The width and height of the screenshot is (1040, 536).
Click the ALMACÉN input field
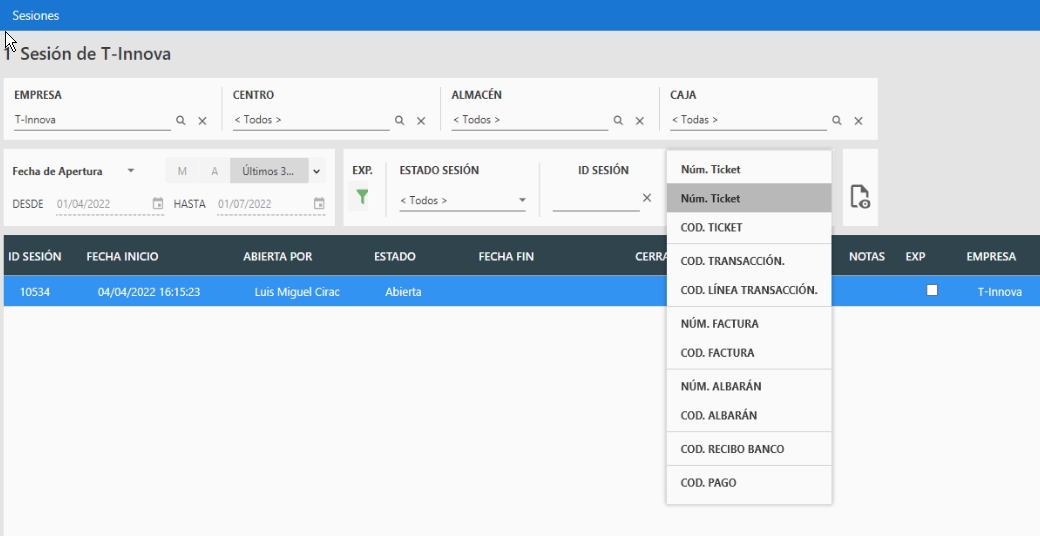pyautogui.click(x=530, y=120)
